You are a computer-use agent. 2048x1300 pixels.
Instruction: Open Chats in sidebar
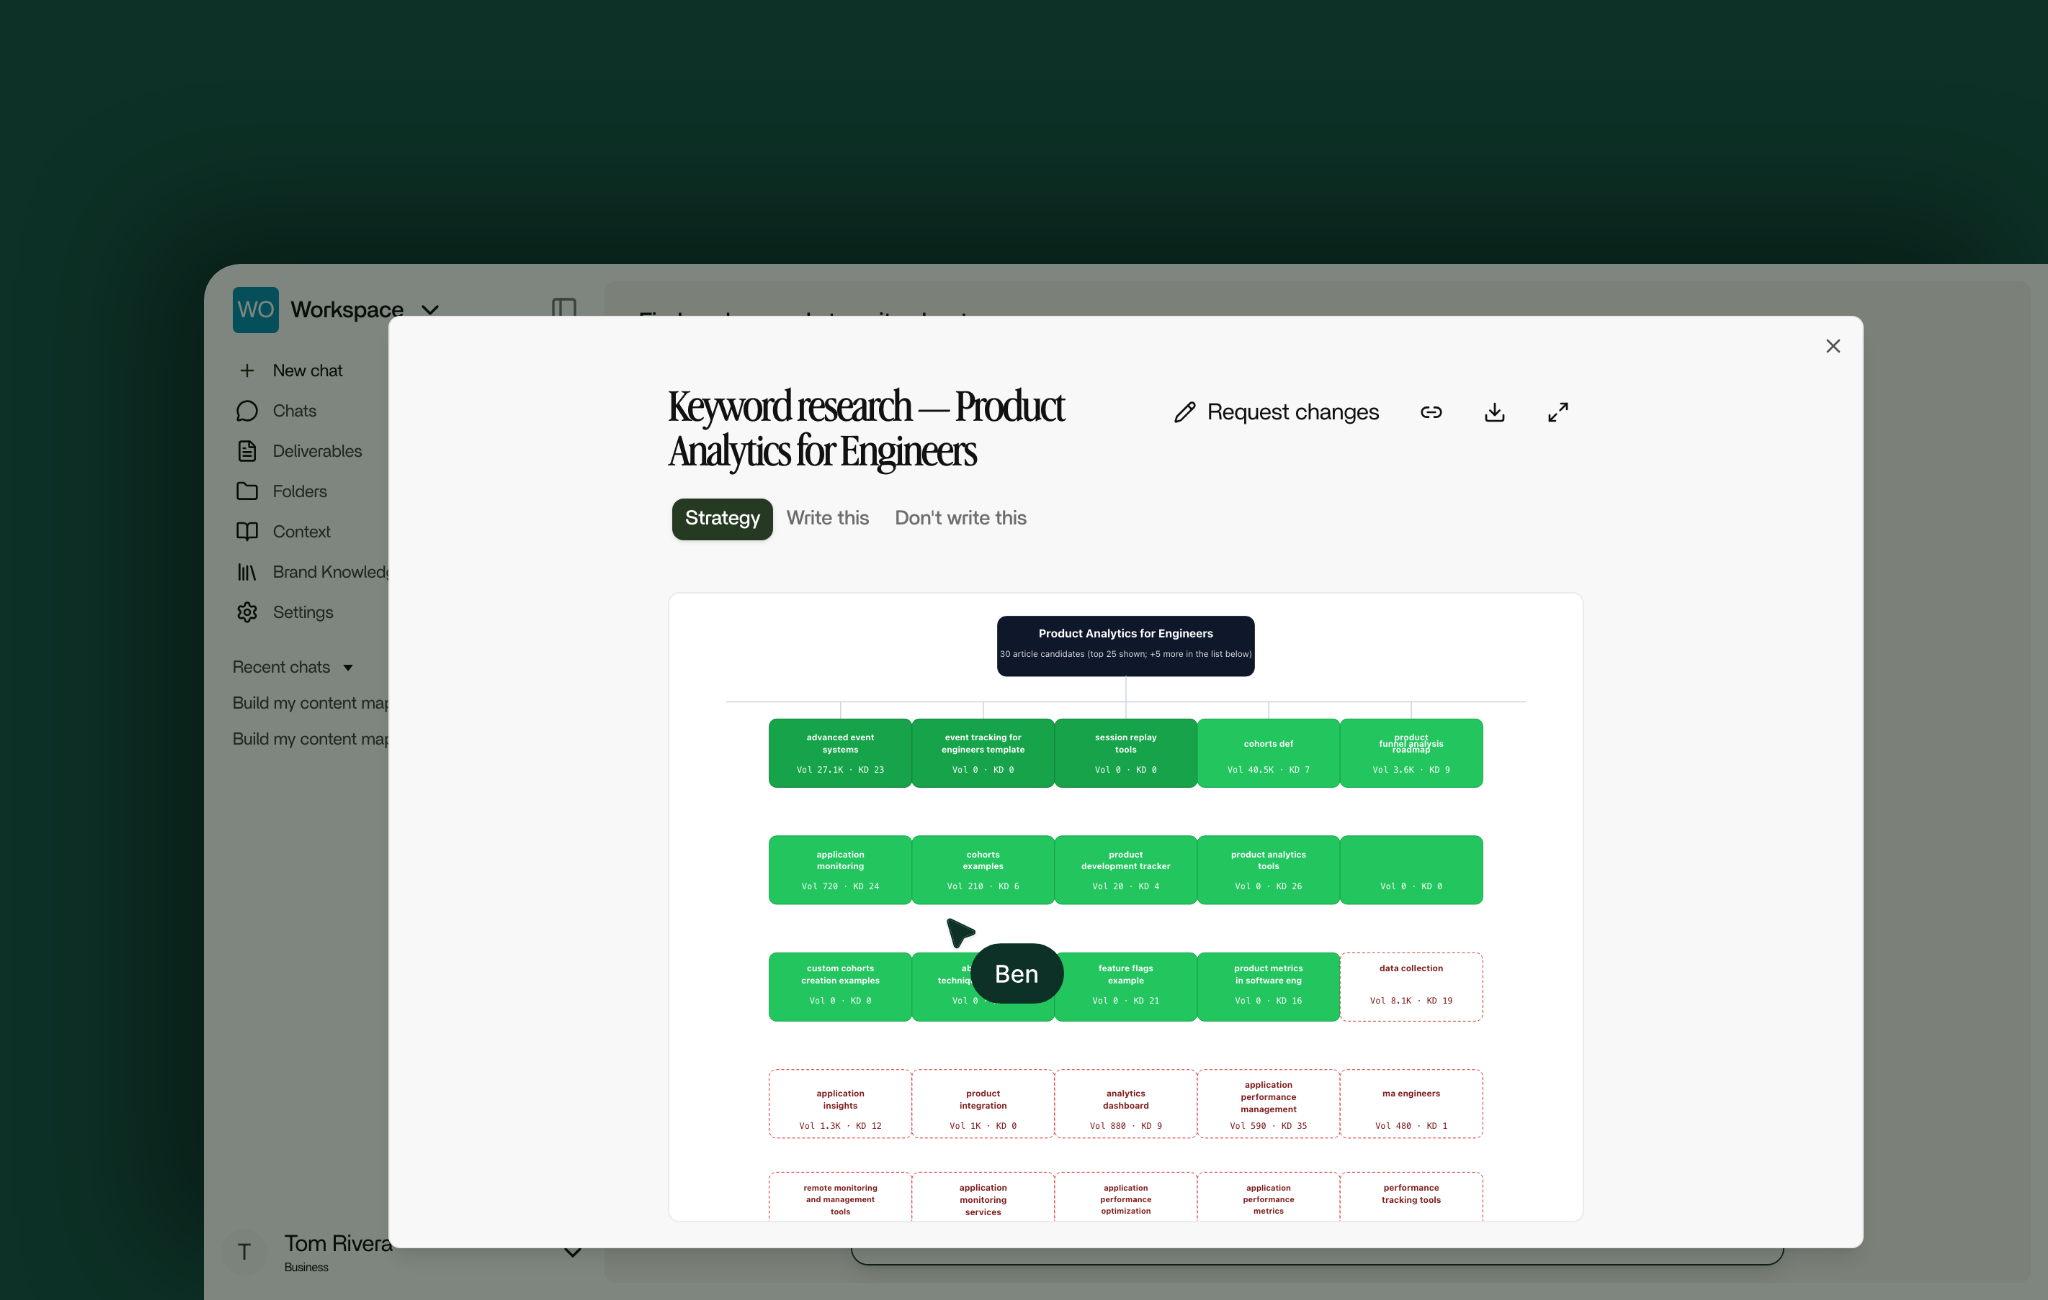click(x=295, y=411)
